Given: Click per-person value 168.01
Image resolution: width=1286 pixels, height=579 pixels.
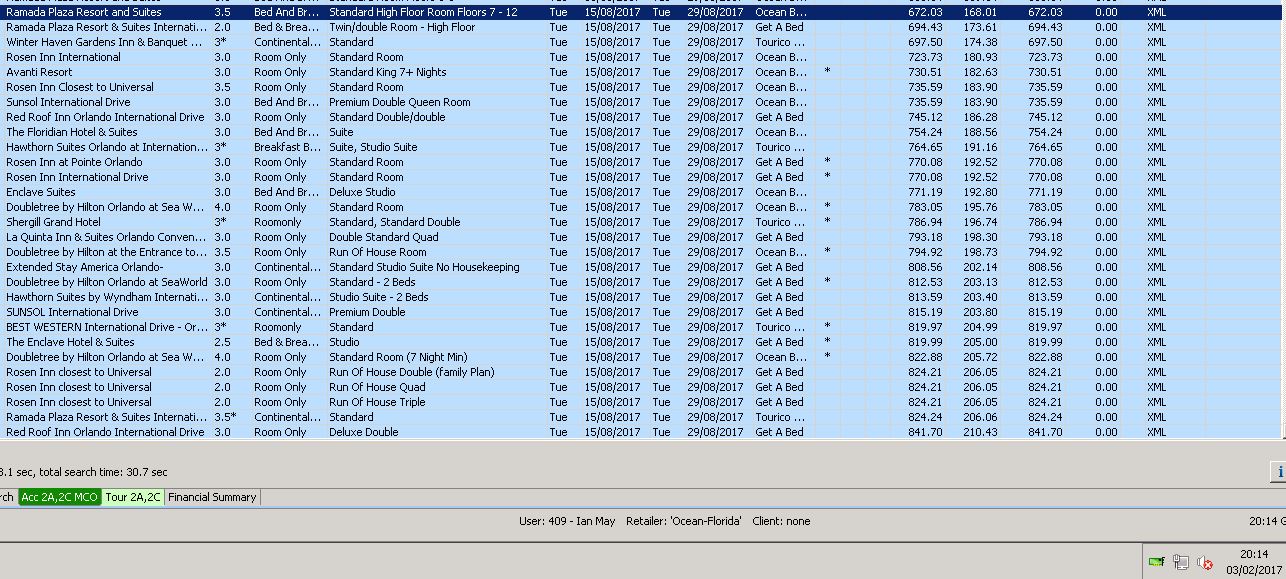Looking at the screenshot, I should pos(980,12).
